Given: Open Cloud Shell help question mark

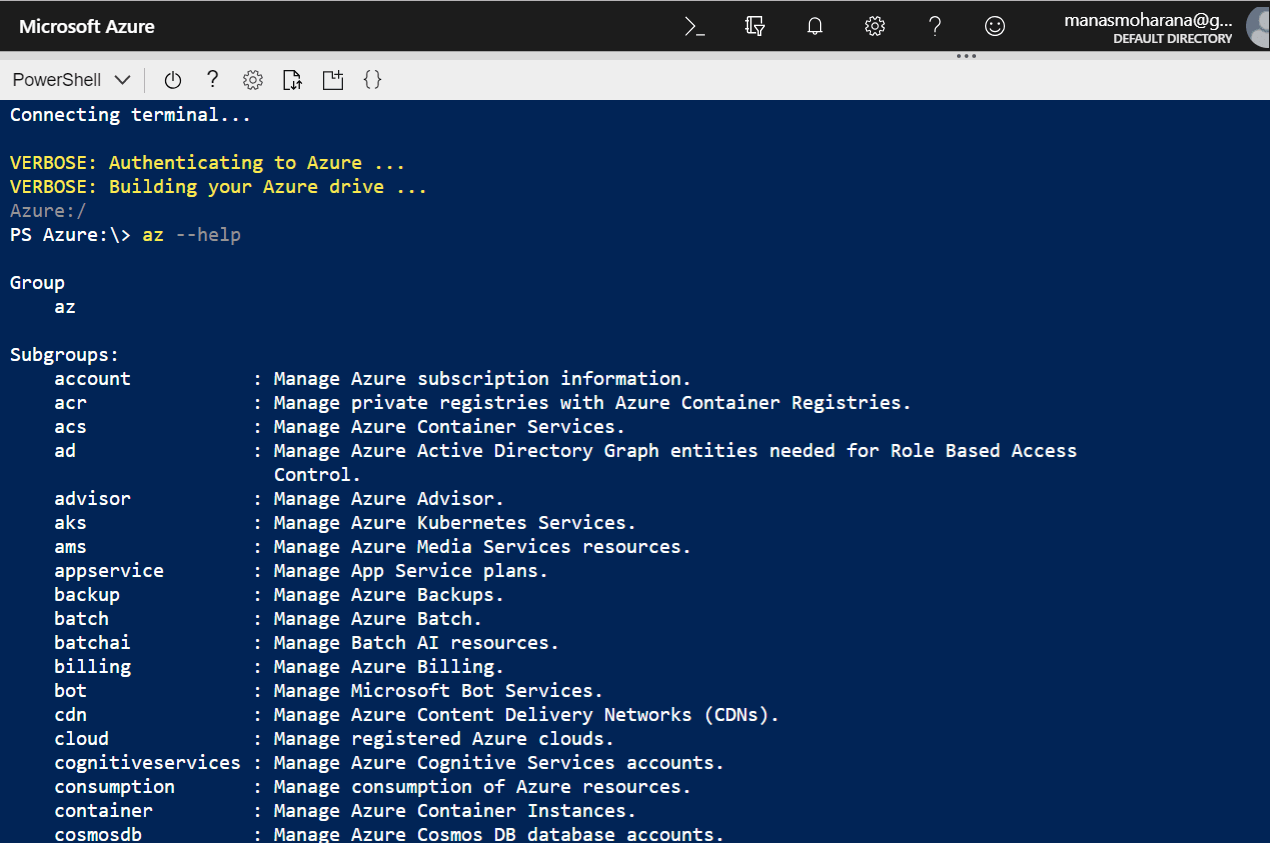Looking at the screenshot, I should coord(212,80).
